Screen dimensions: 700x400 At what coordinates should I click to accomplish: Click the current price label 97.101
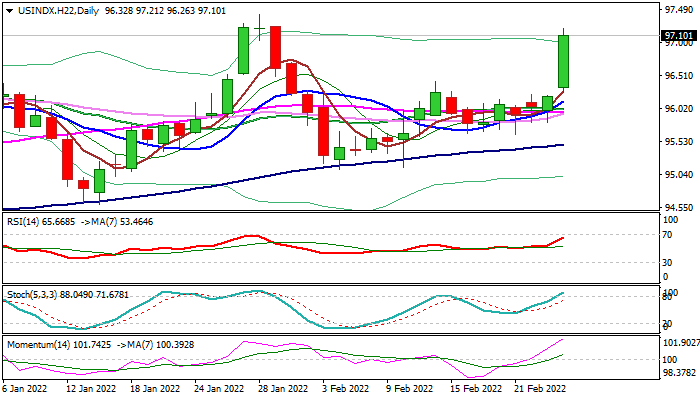[x=679, y=36]
